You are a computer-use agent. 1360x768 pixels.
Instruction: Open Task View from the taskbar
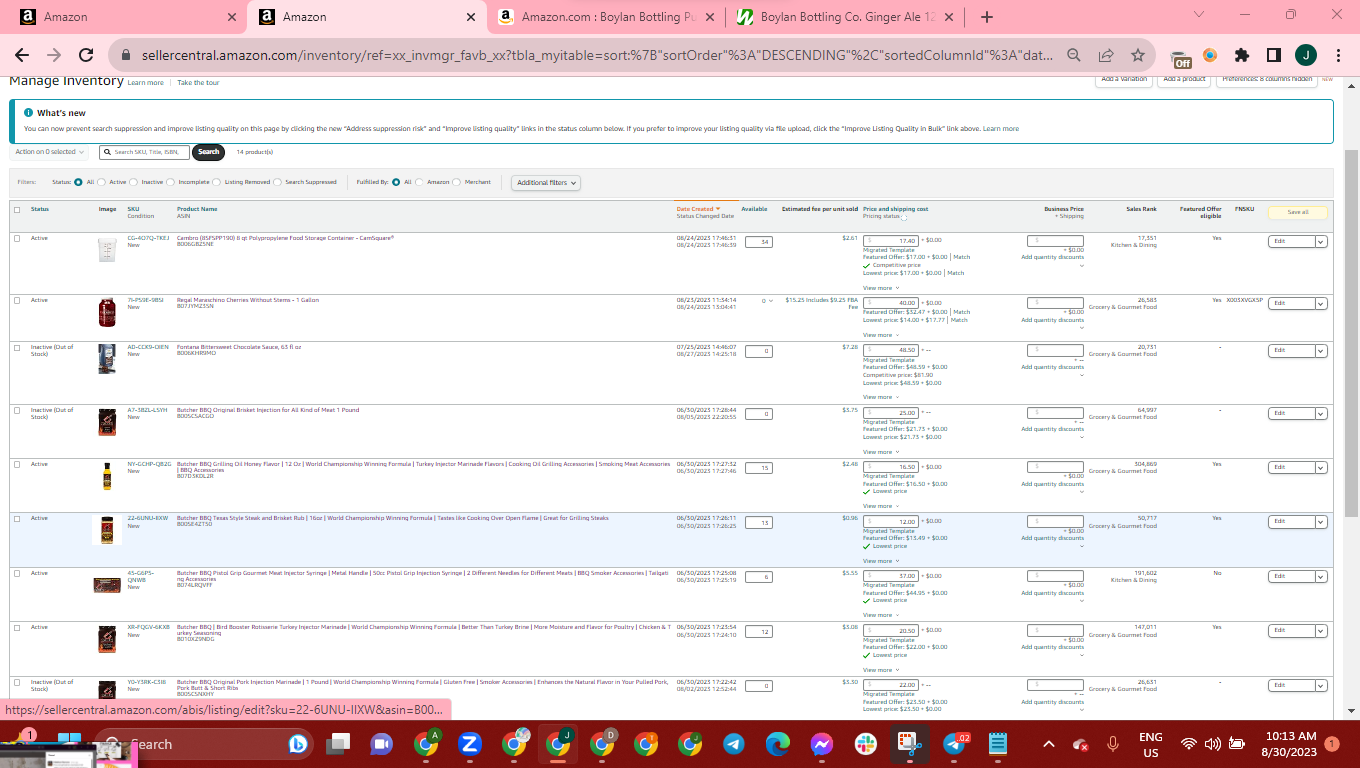click(x=339, y=744)
